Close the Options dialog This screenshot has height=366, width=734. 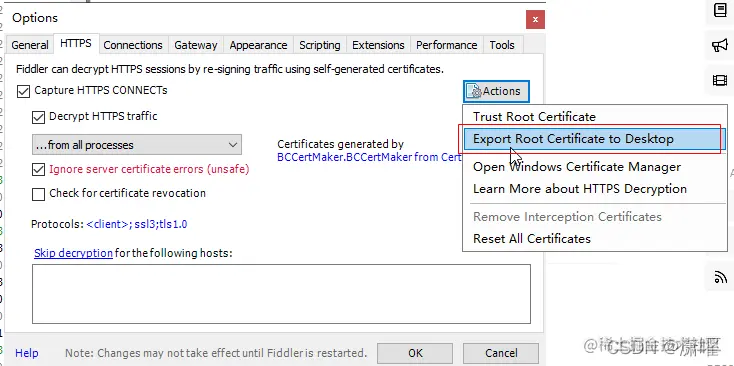tap(535, 20)
